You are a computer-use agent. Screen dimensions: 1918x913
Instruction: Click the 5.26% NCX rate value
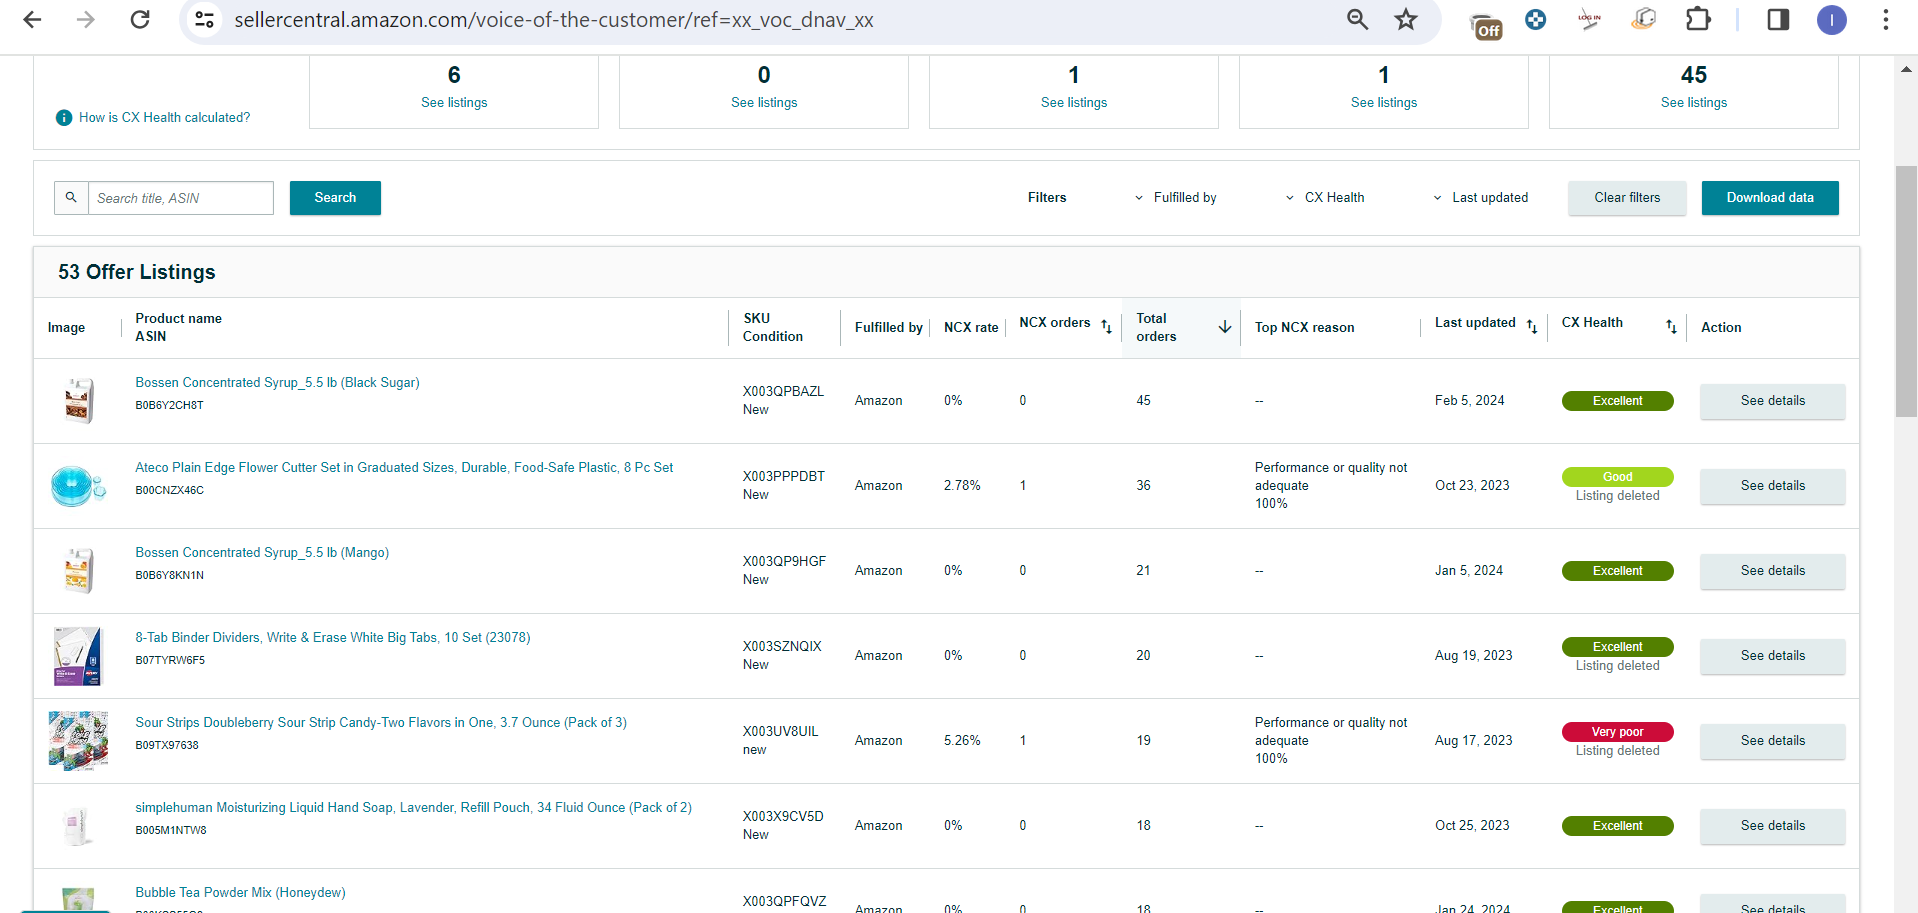(962, 741)
